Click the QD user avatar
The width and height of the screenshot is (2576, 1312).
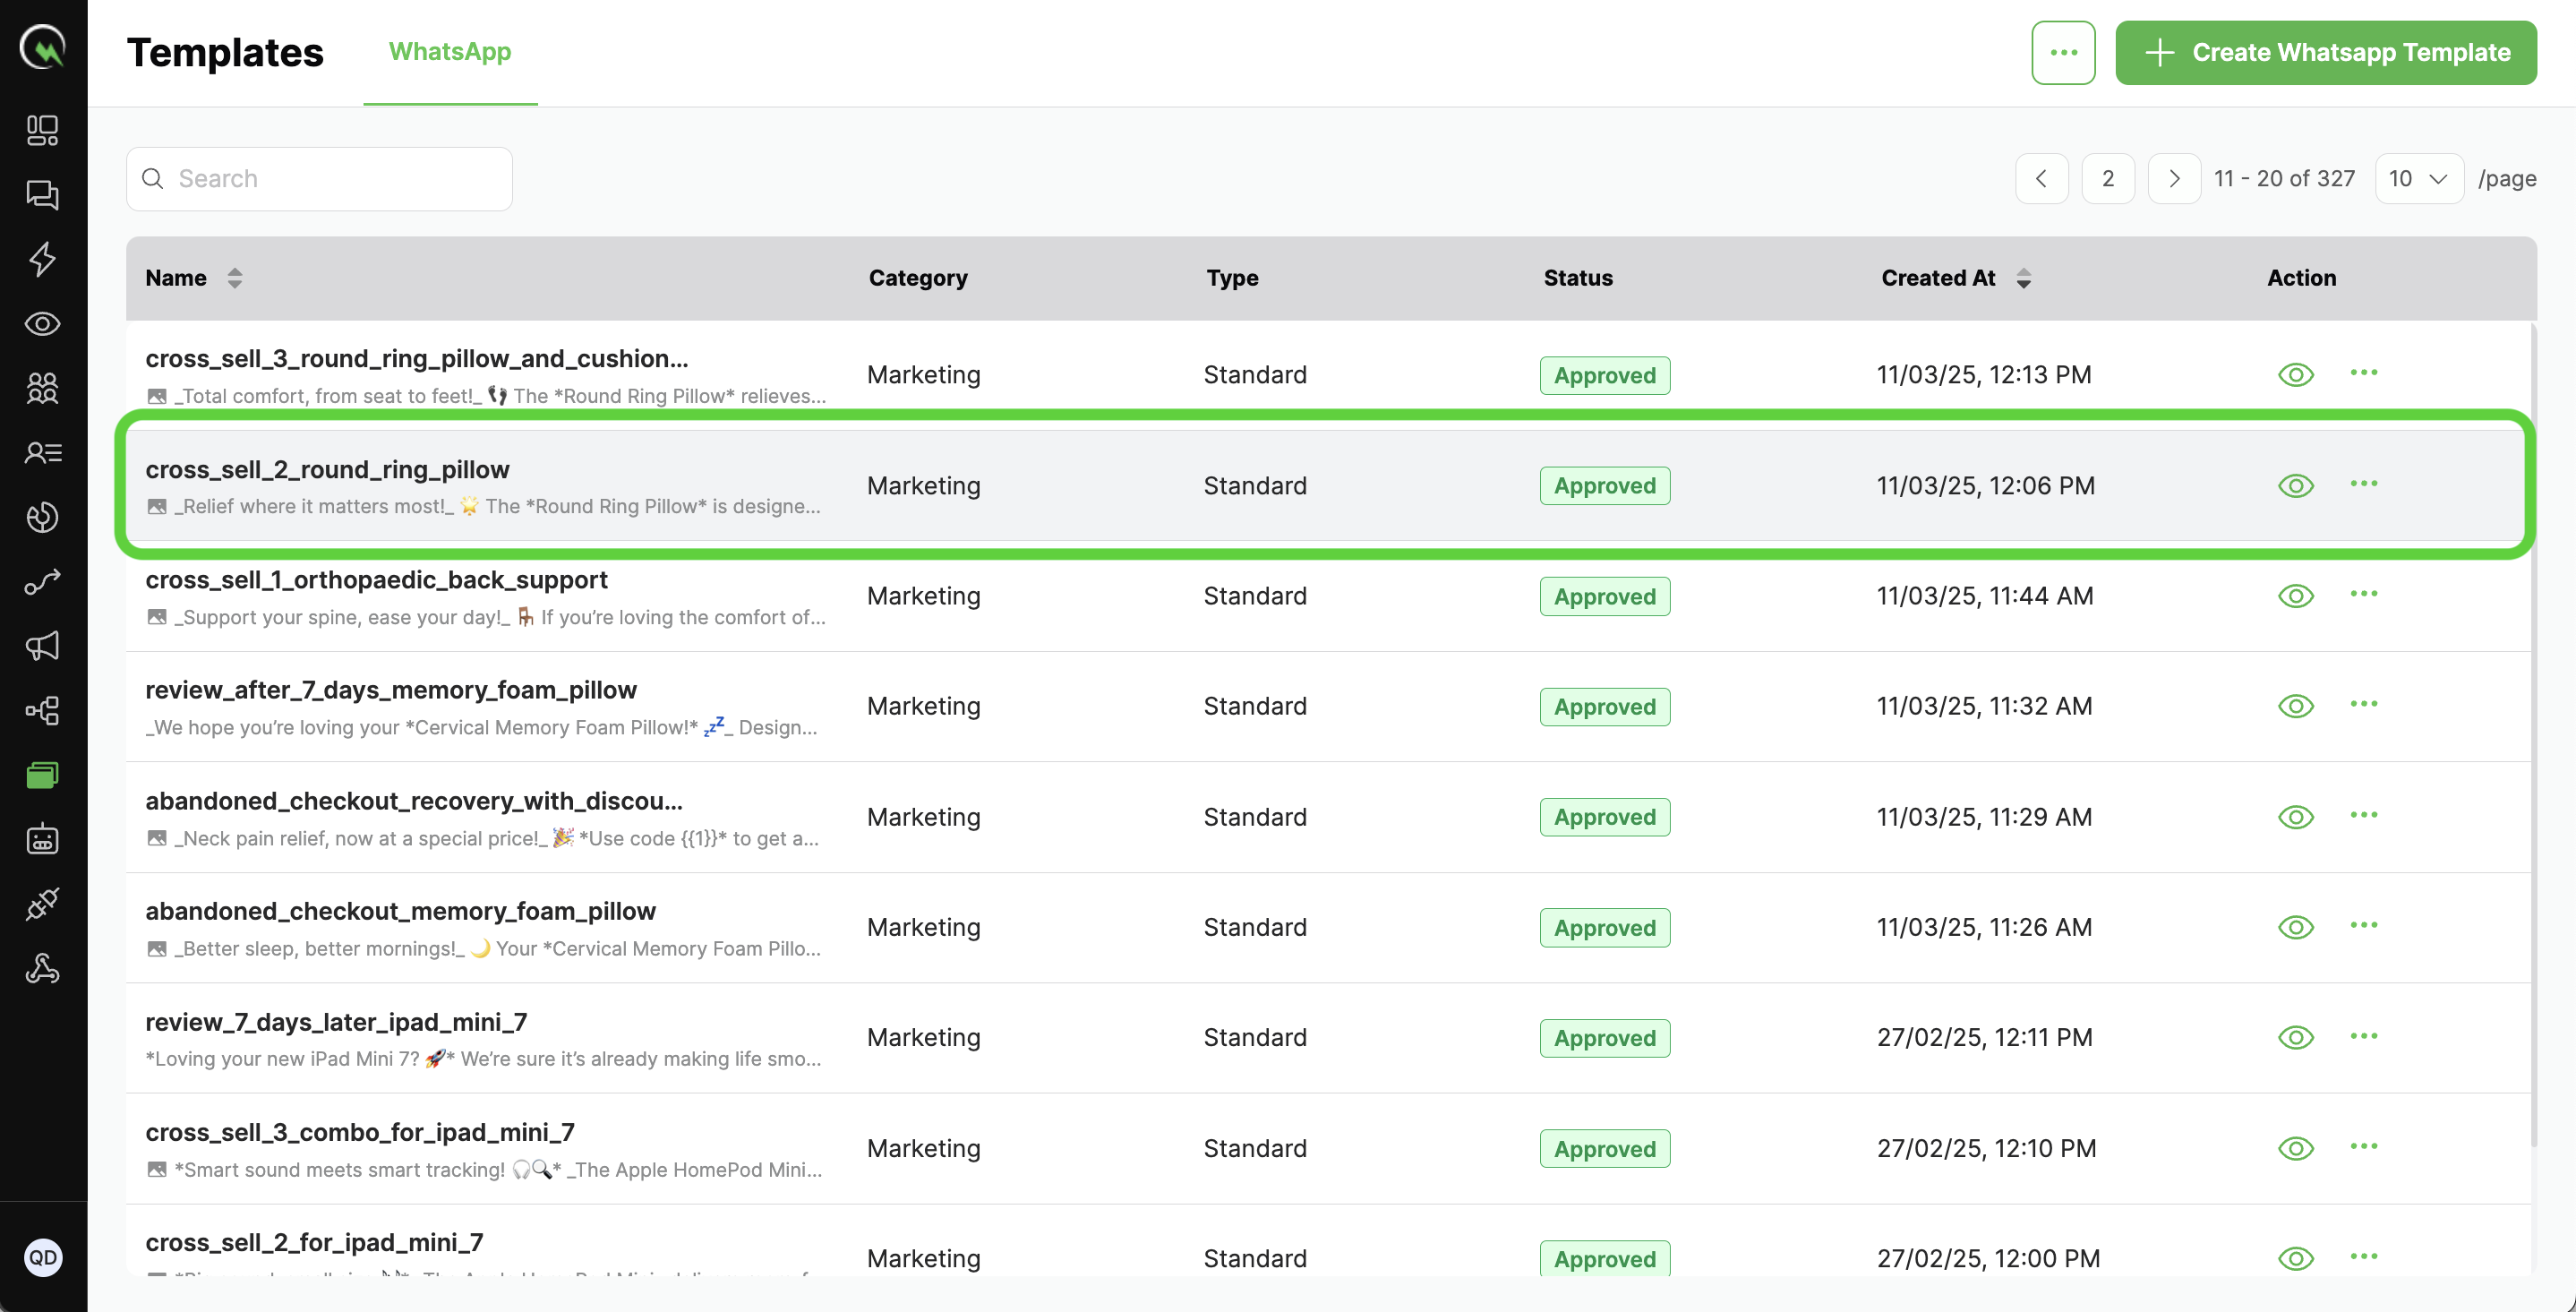click(43, 1257)
